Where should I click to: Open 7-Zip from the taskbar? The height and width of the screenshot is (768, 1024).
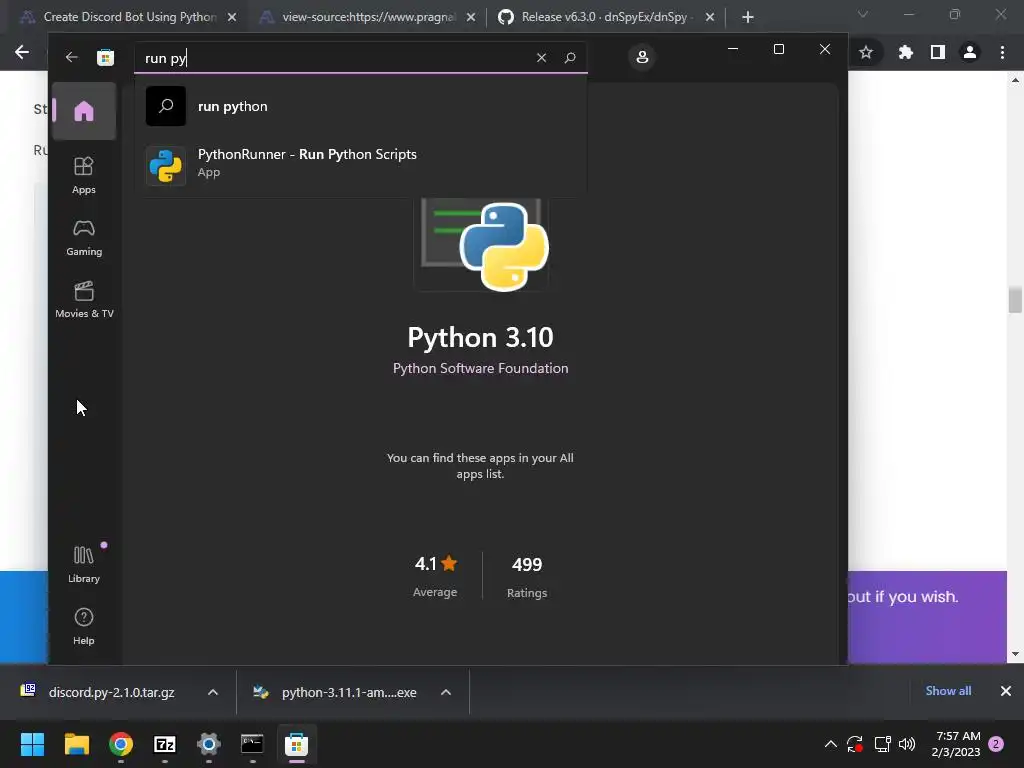coord(165,744)
